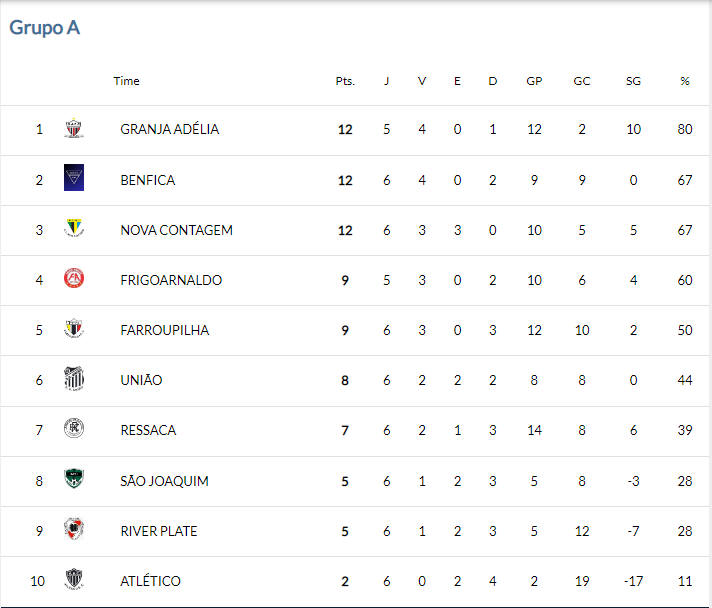712x608 pixels.
Task: Click the SG column header
Action: (633, 81)
